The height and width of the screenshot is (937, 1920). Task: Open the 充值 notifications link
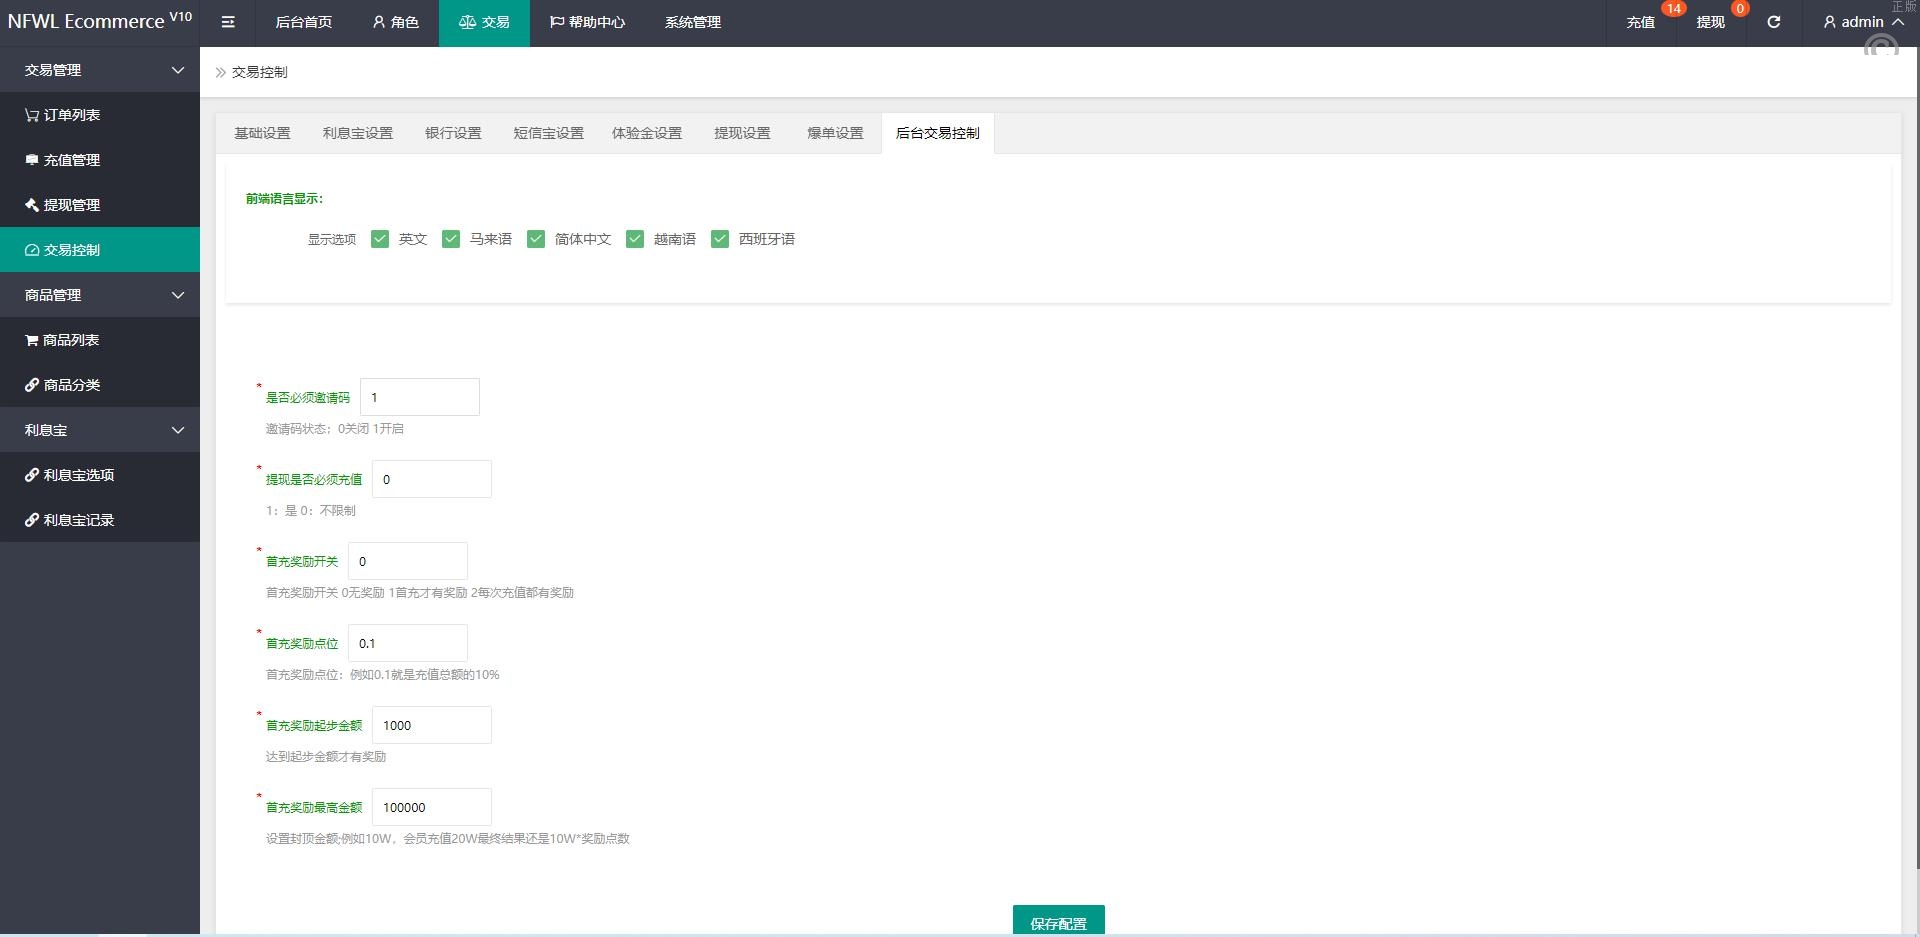(x=1640, y=22)
